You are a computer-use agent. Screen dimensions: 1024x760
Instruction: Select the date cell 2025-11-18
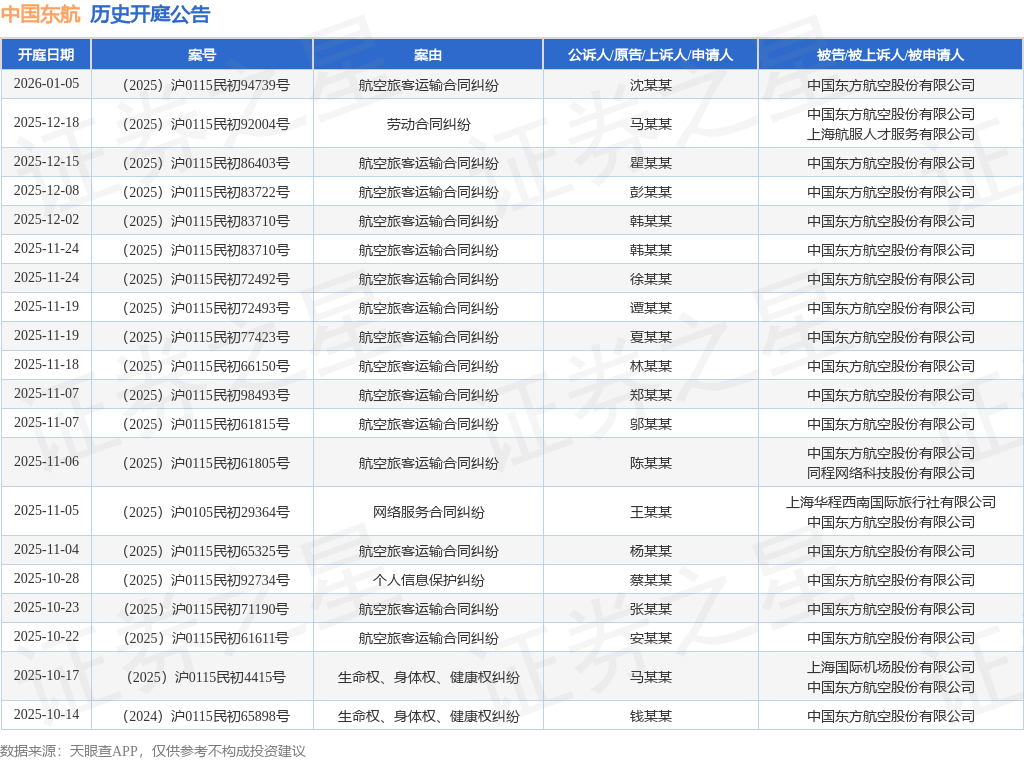(46, 364)
